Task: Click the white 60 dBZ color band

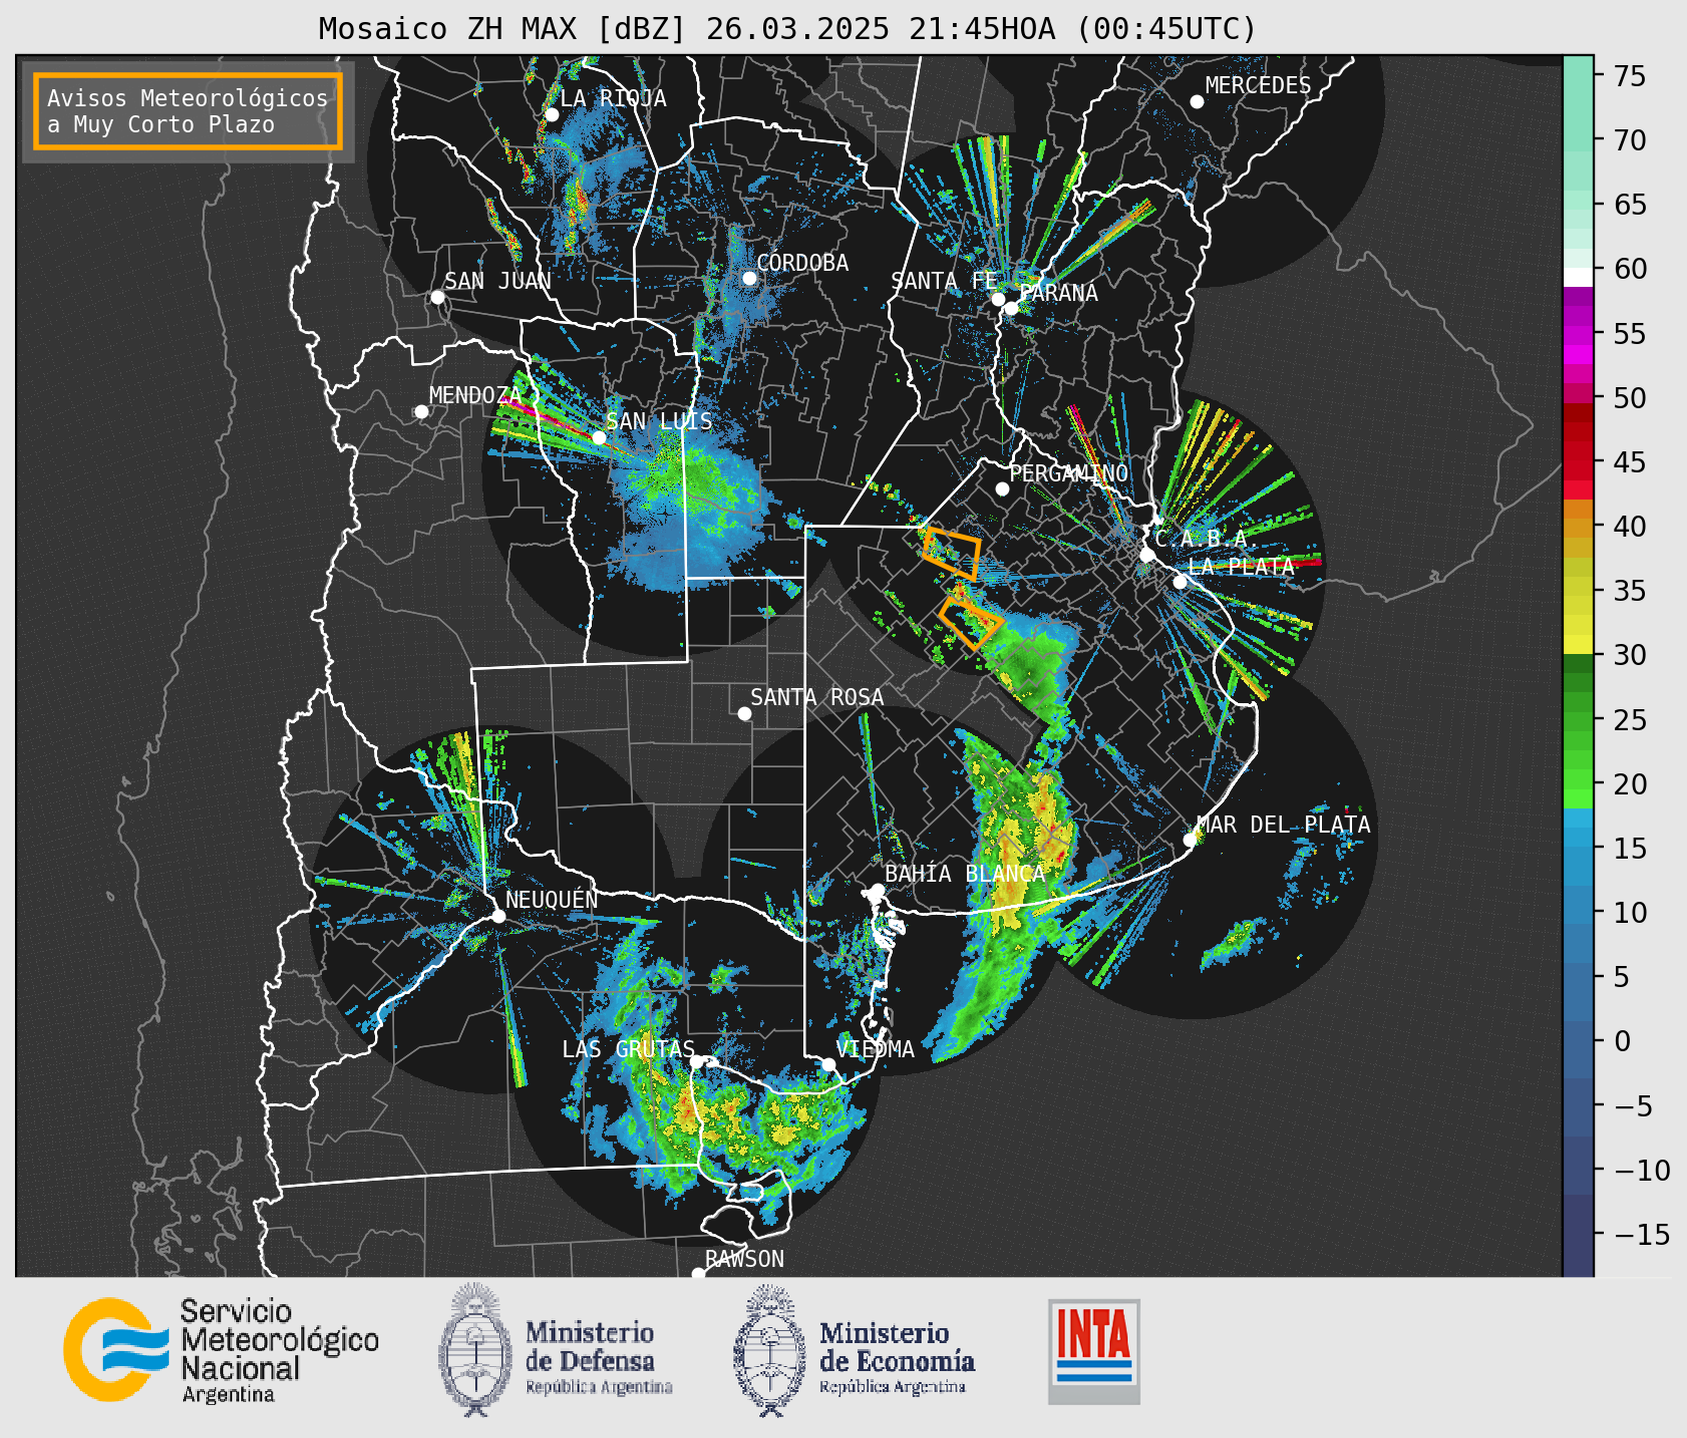Action: (1578, 277)
